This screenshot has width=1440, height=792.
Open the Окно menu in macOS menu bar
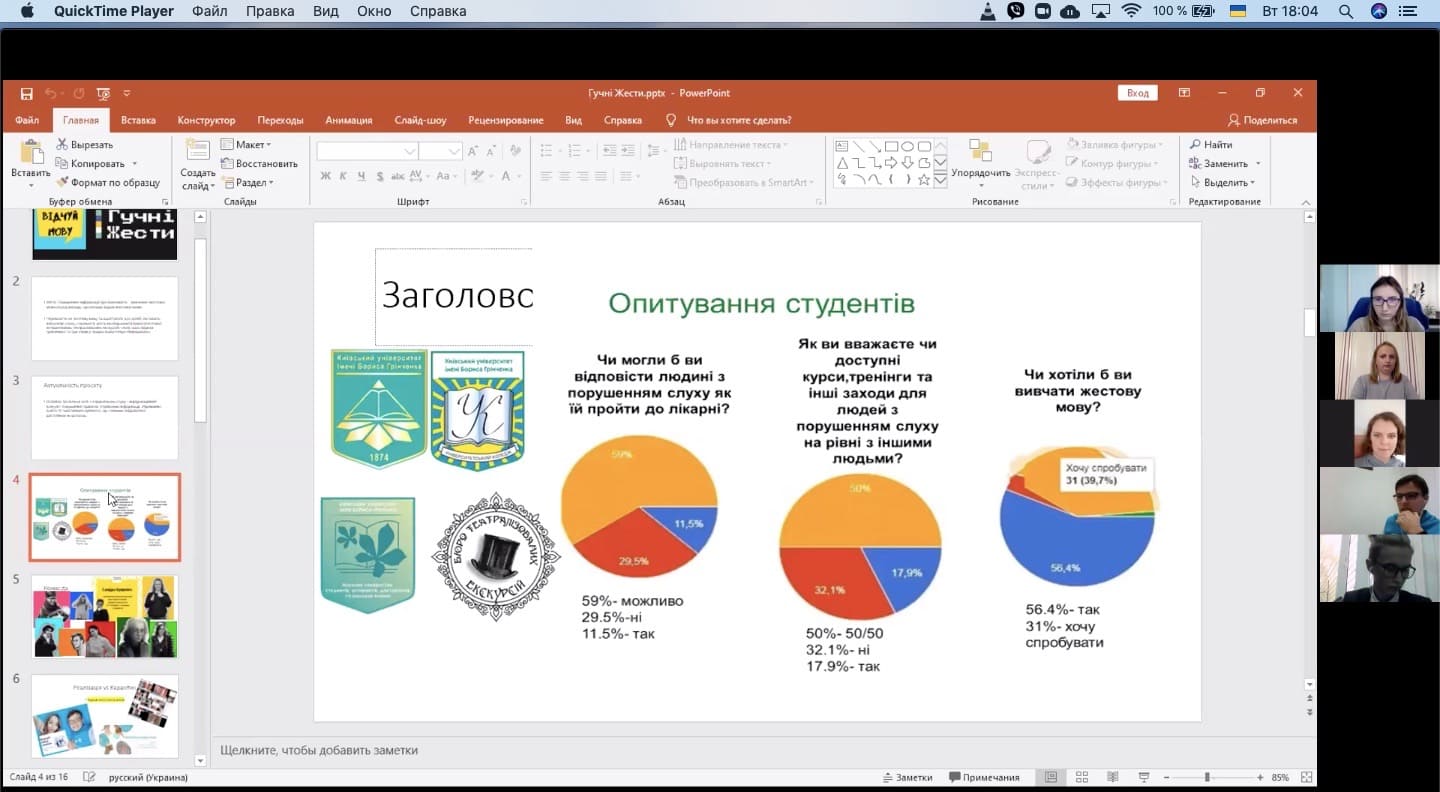tap(374, 11)
